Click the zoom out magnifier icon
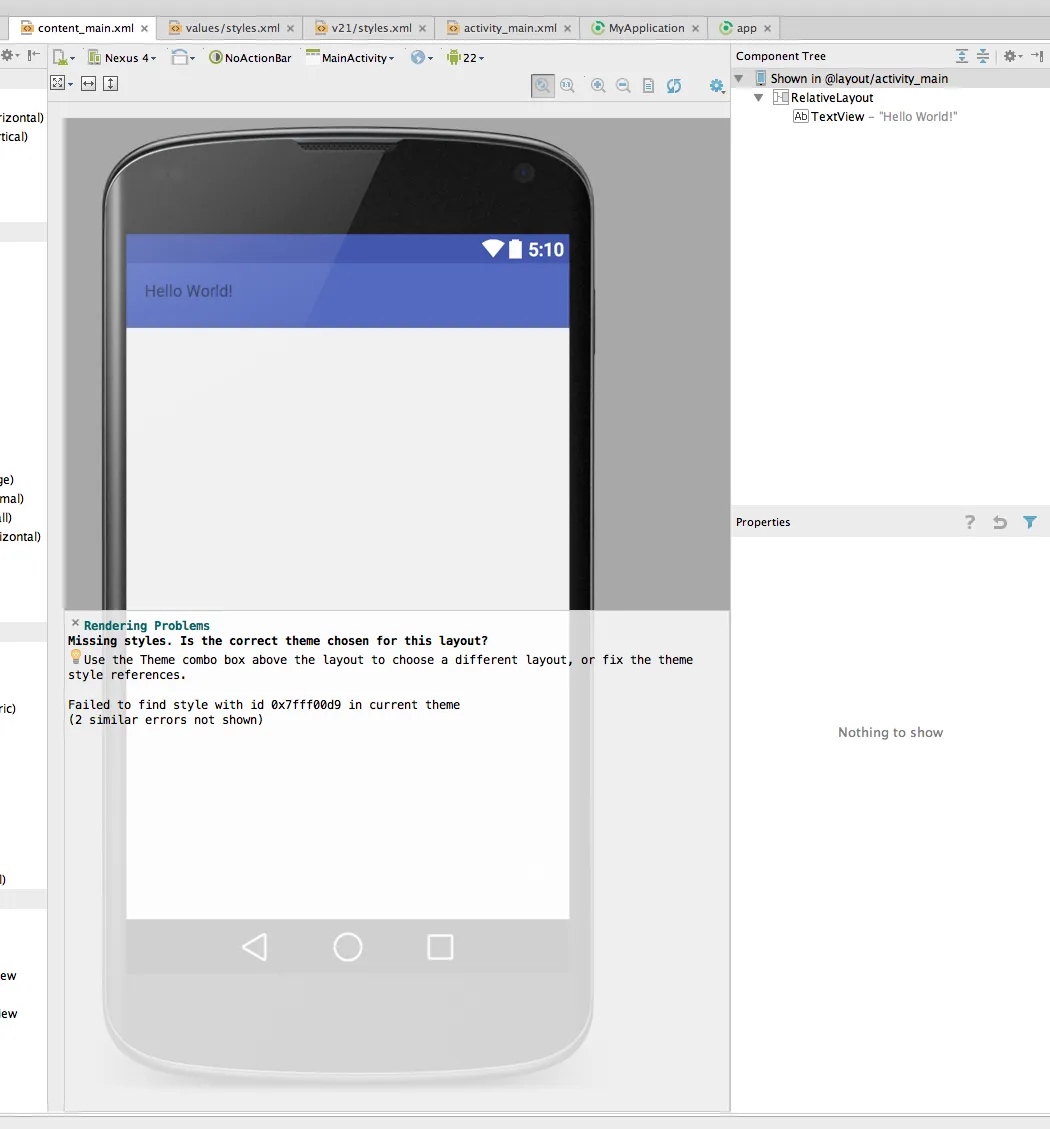Screen dimensions: 1050x1129 (624, 86)
